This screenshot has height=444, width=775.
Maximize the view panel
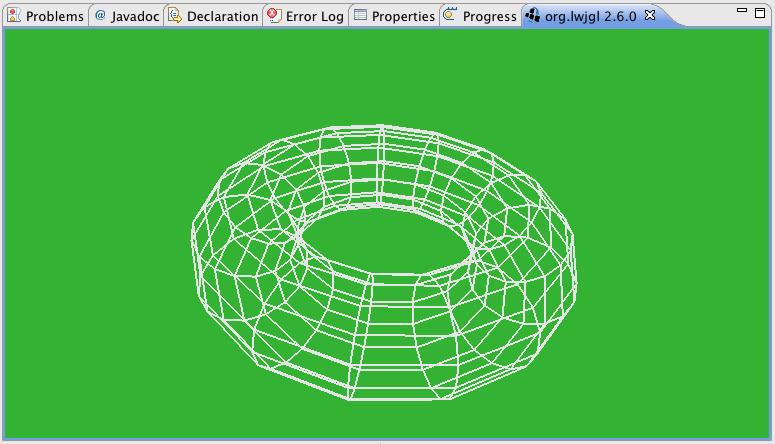click(x=760, y=13)
